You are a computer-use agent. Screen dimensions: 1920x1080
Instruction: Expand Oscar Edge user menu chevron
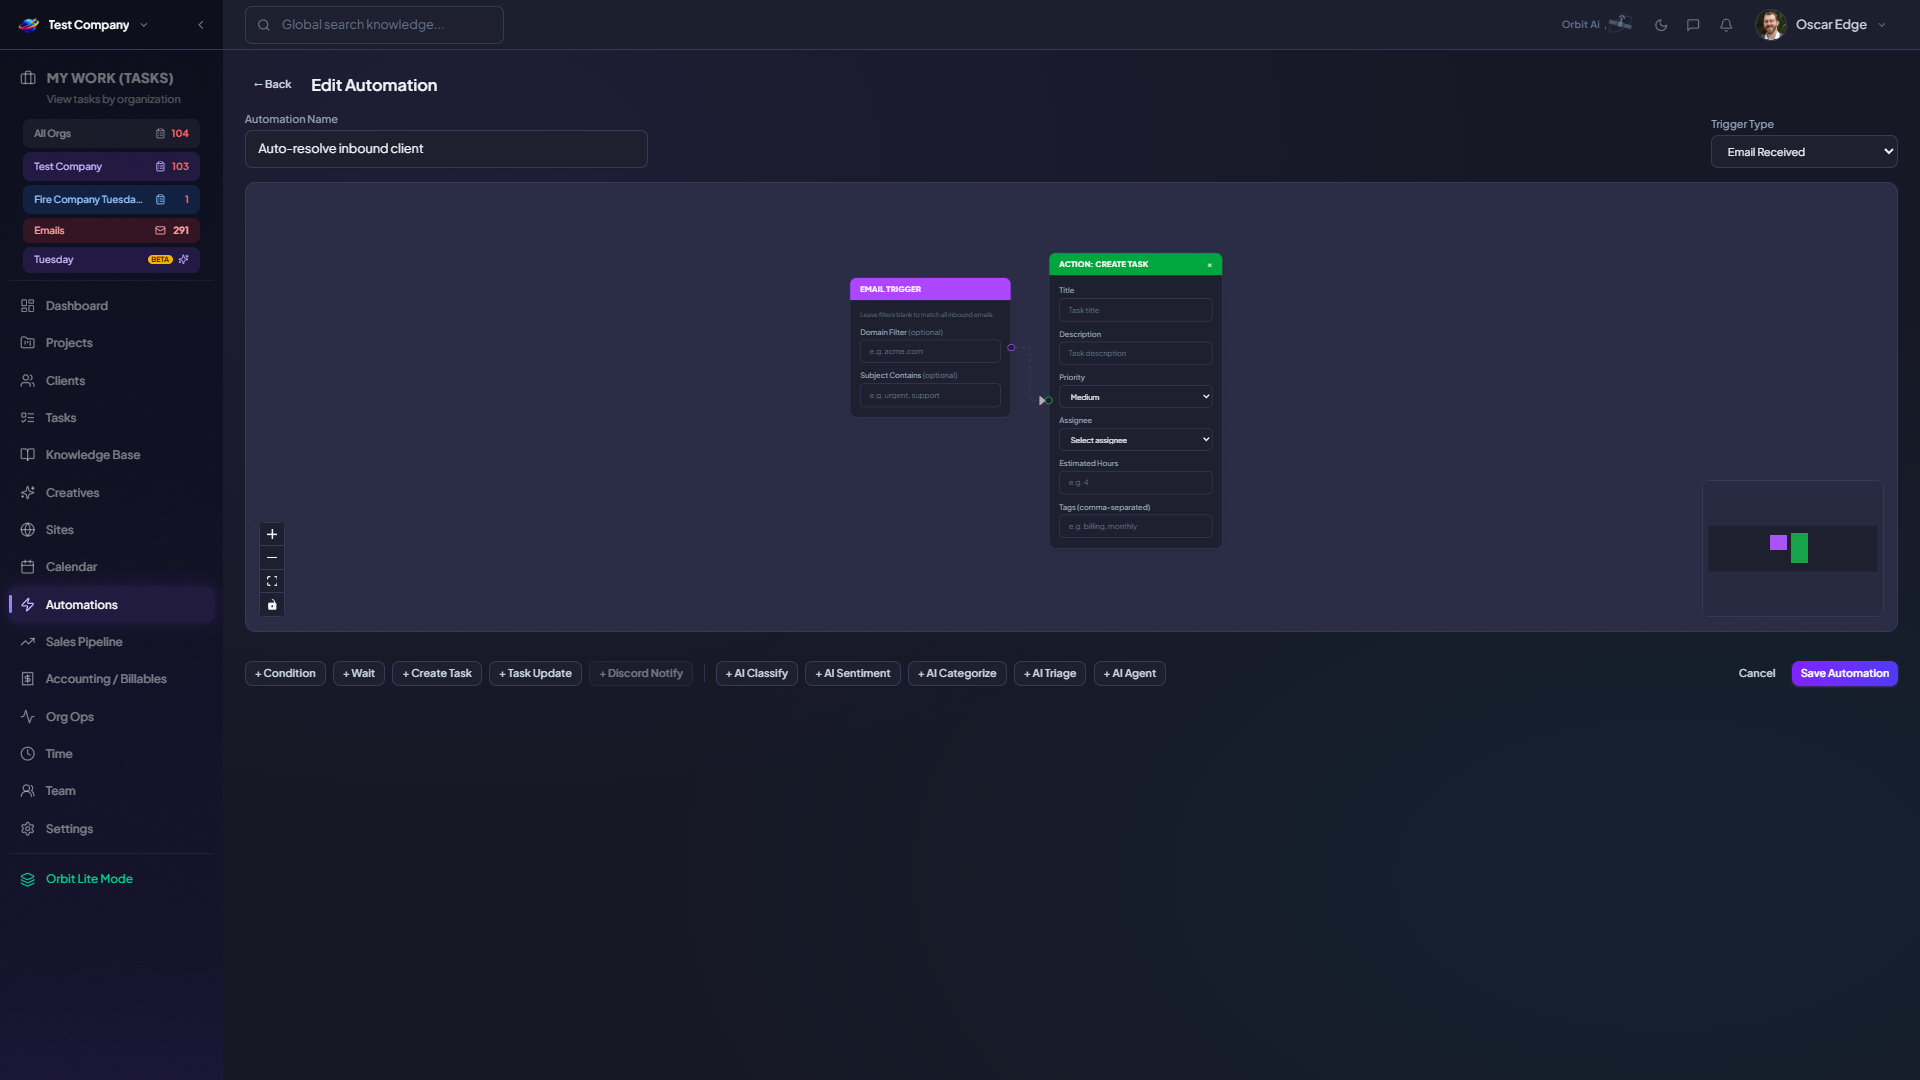(x=1882, y=25)
